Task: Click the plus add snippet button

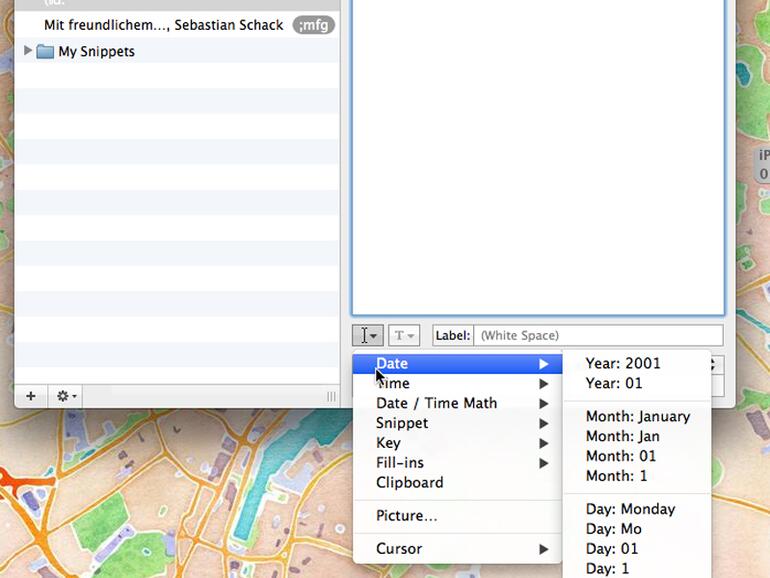Action: [31, 396]
